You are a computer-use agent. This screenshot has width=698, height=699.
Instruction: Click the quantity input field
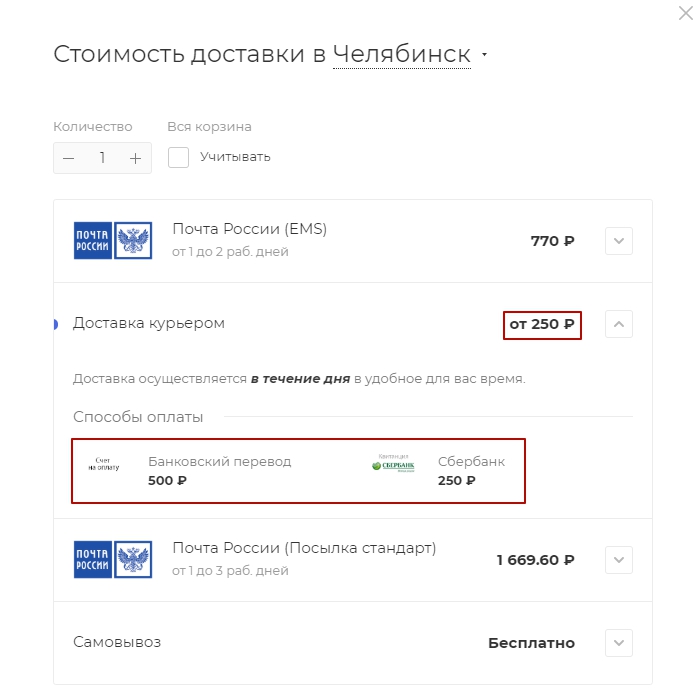tap(102, 158)
